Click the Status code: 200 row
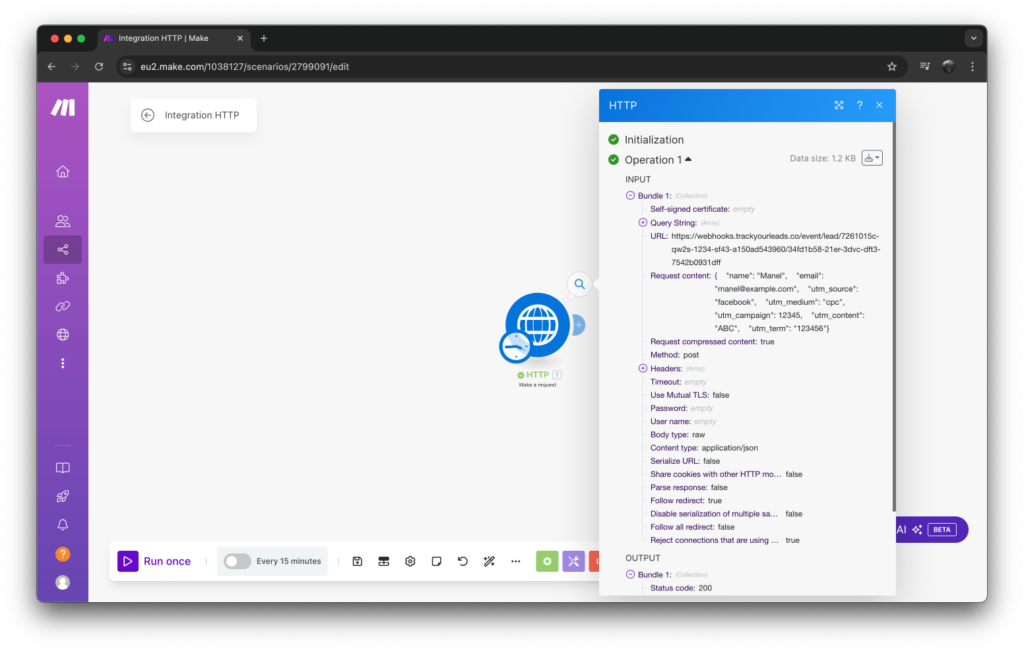This screenshot has height=651, width=1024. pyautogui.click(x=680, y=588)
